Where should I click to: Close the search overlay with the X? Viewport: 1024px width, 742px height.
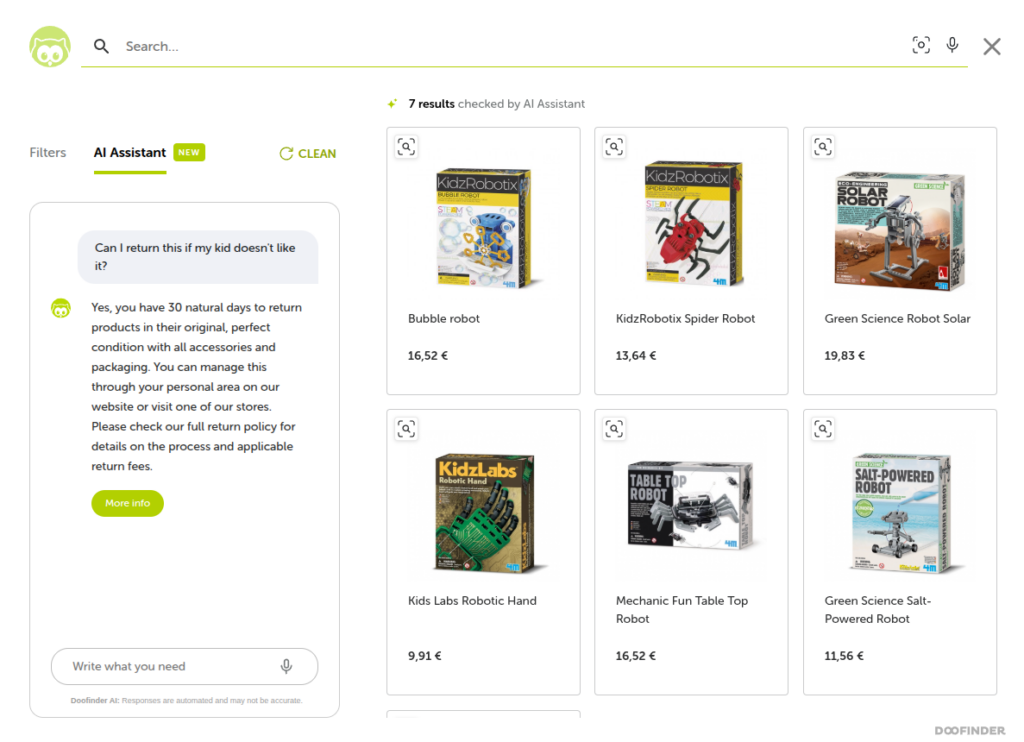pos(992,46)
